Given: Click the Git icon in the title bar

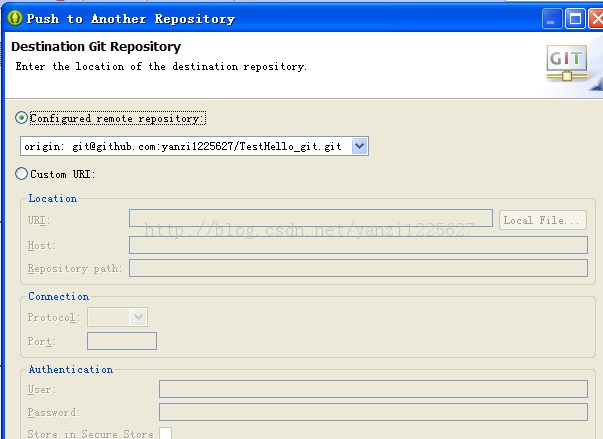Looking at the screenshot, I should click(x=15, y=18).
